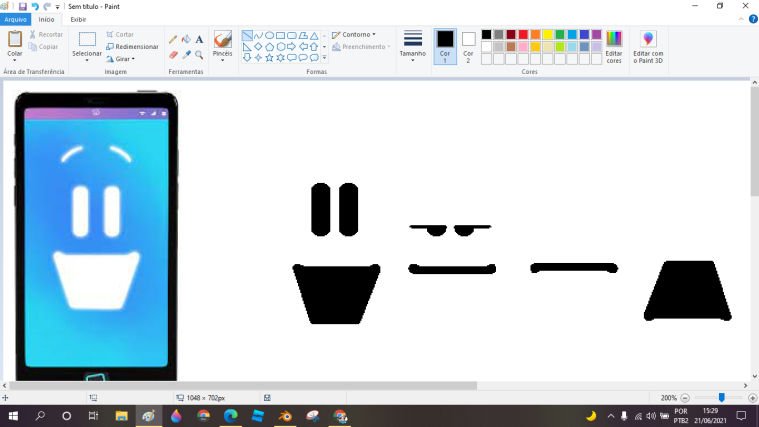This screenshot has width=759, height=427.
Task: Activate Cor 2 background color
Action: point(468,46)
